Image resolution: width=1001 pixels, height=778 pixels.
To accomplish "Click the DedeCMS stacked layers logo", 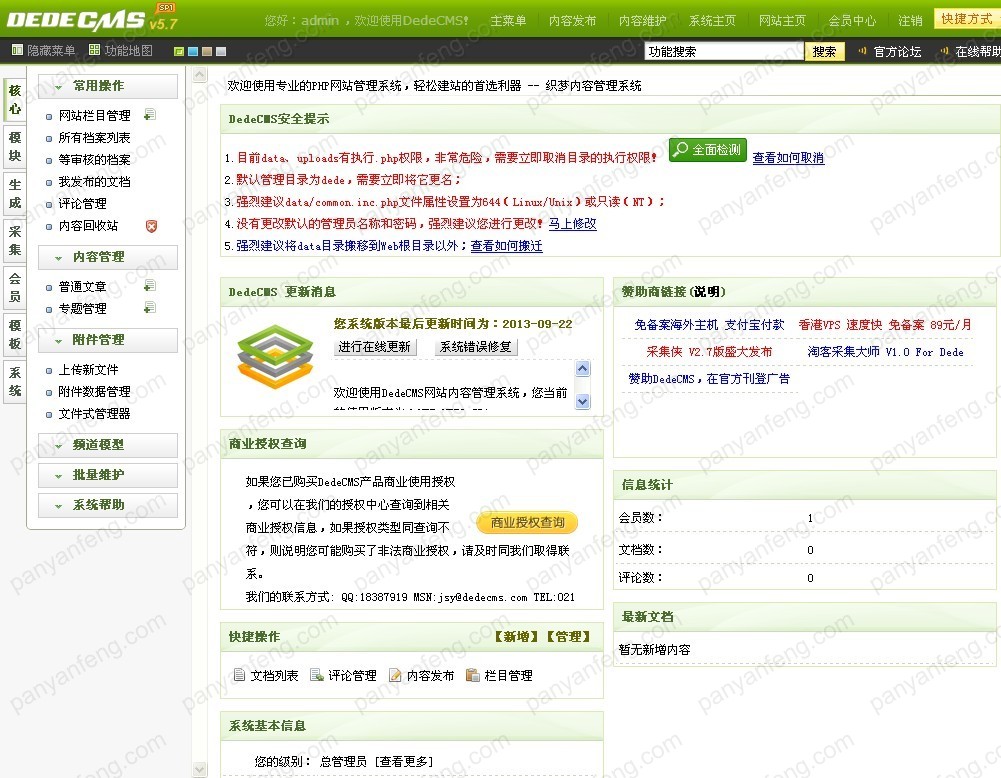I will (x=275, y=356).
